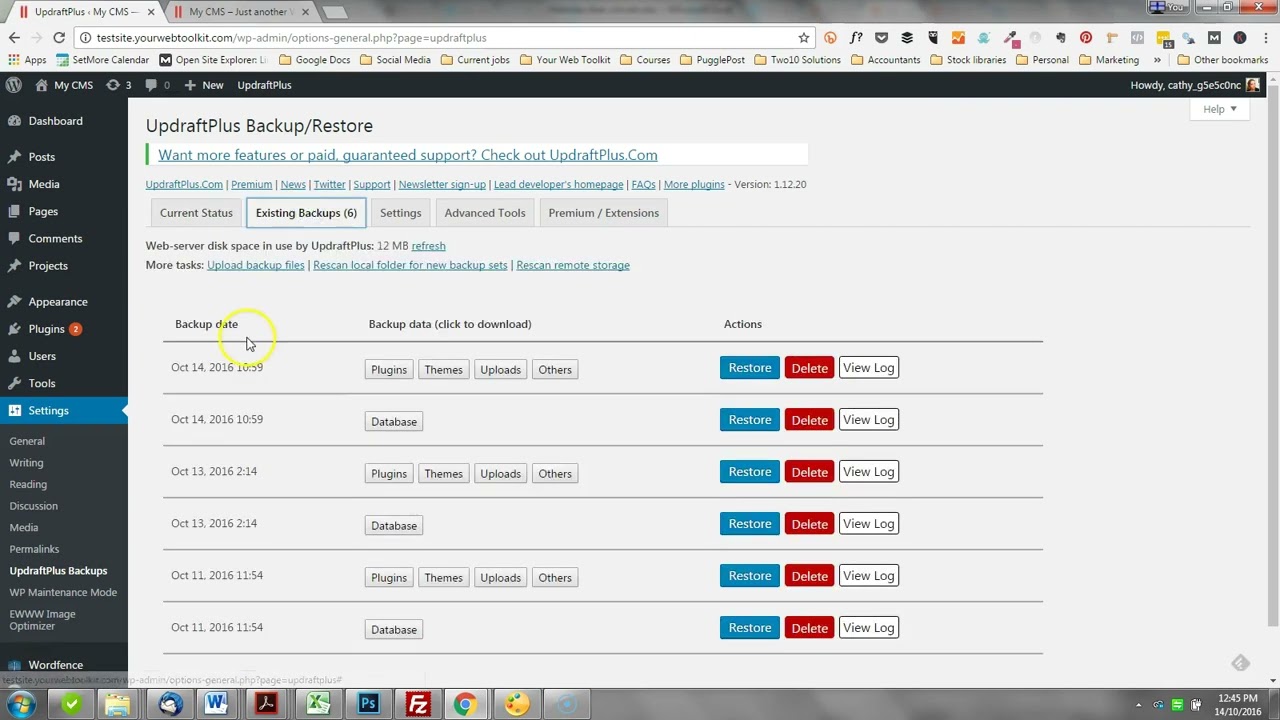
Task: Switch to the Current Status tab
Action: click(x=196, y=213)
